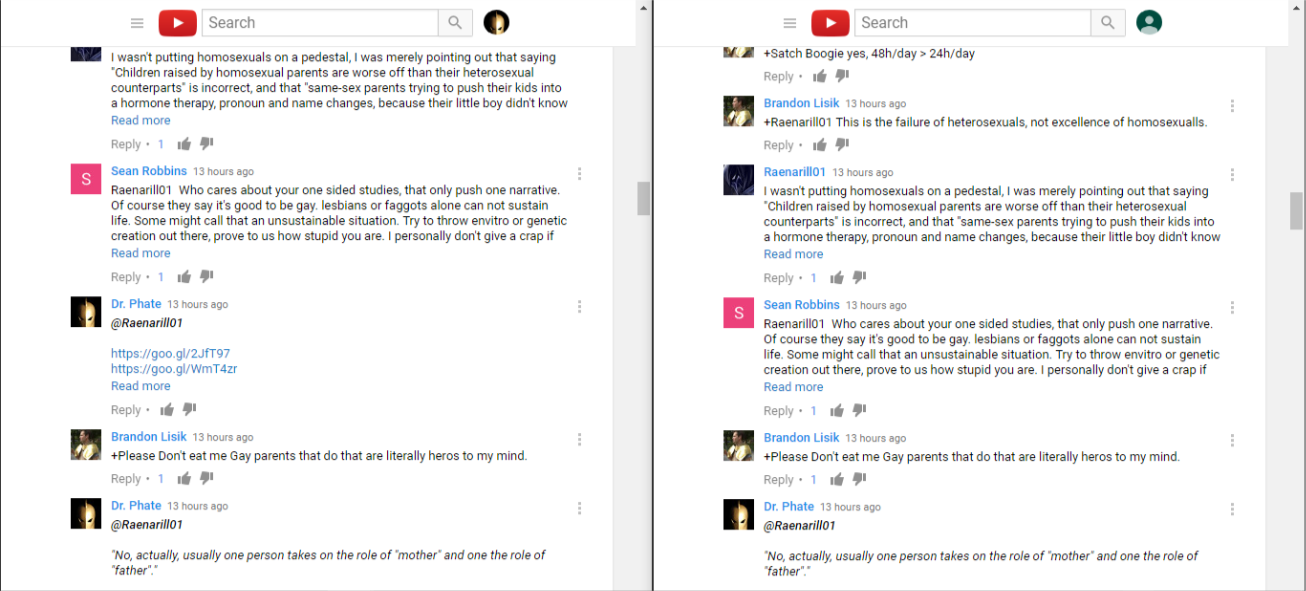The image size is (1306, 591).
Task: Focus the Search field in left window
Action: (320, 23)
